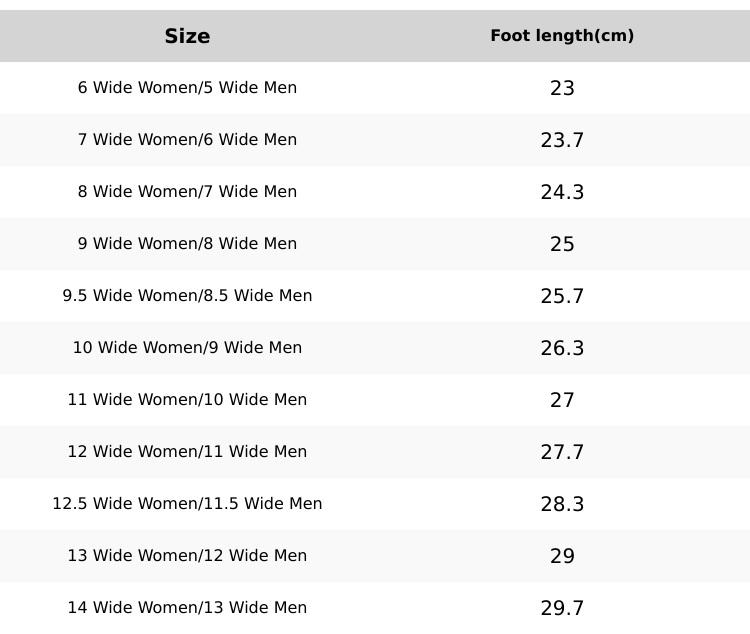The image size is (750, 634).
Task: Click the 25.7 foot length cell
Action: click(562, 296)
